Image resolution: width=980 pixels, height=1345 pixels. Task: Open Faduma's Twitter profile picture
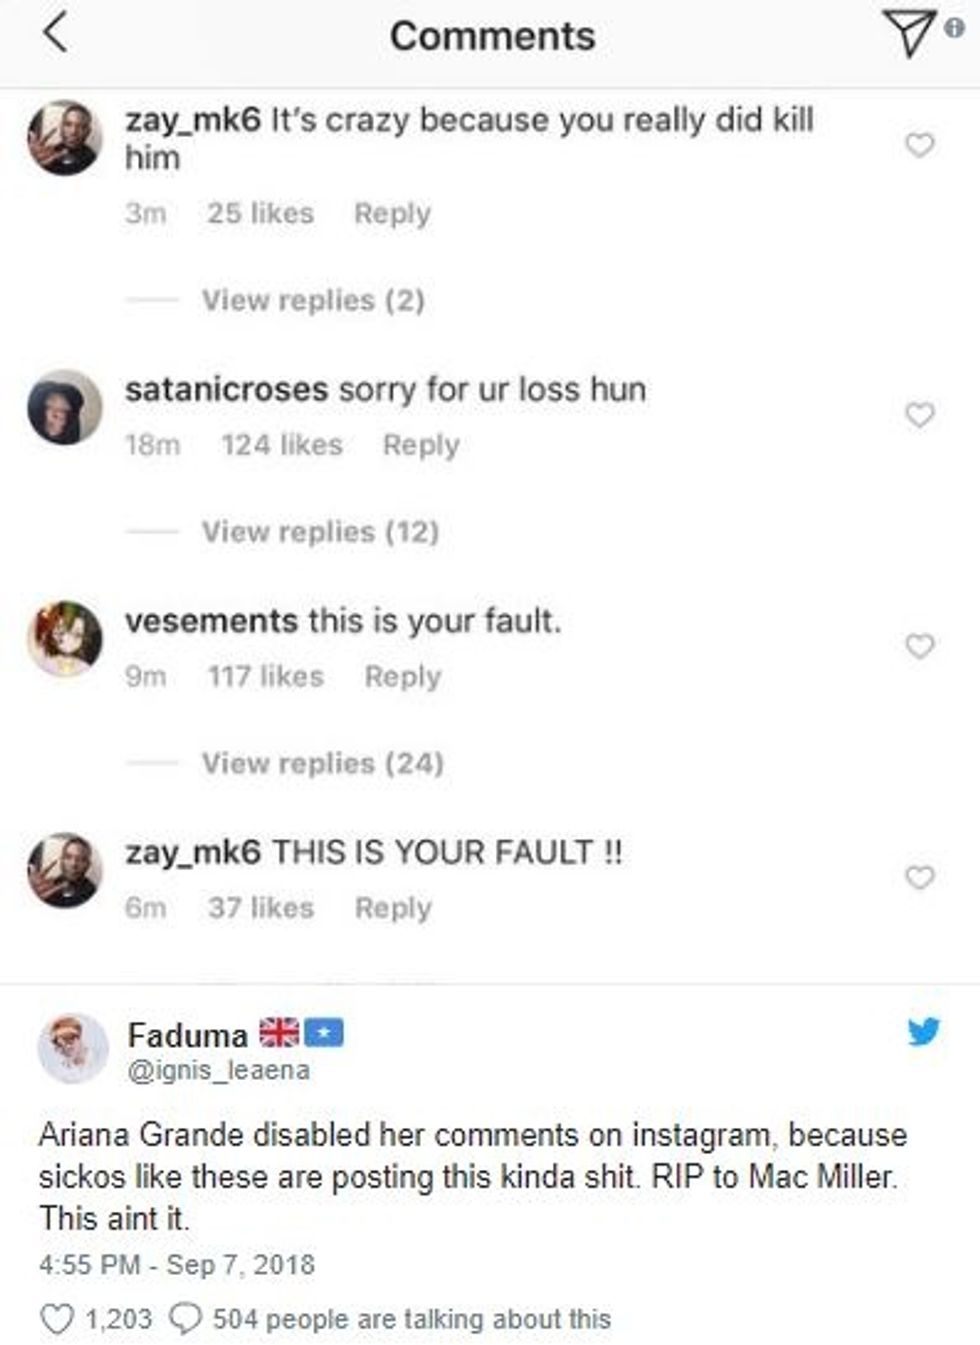72,1049
